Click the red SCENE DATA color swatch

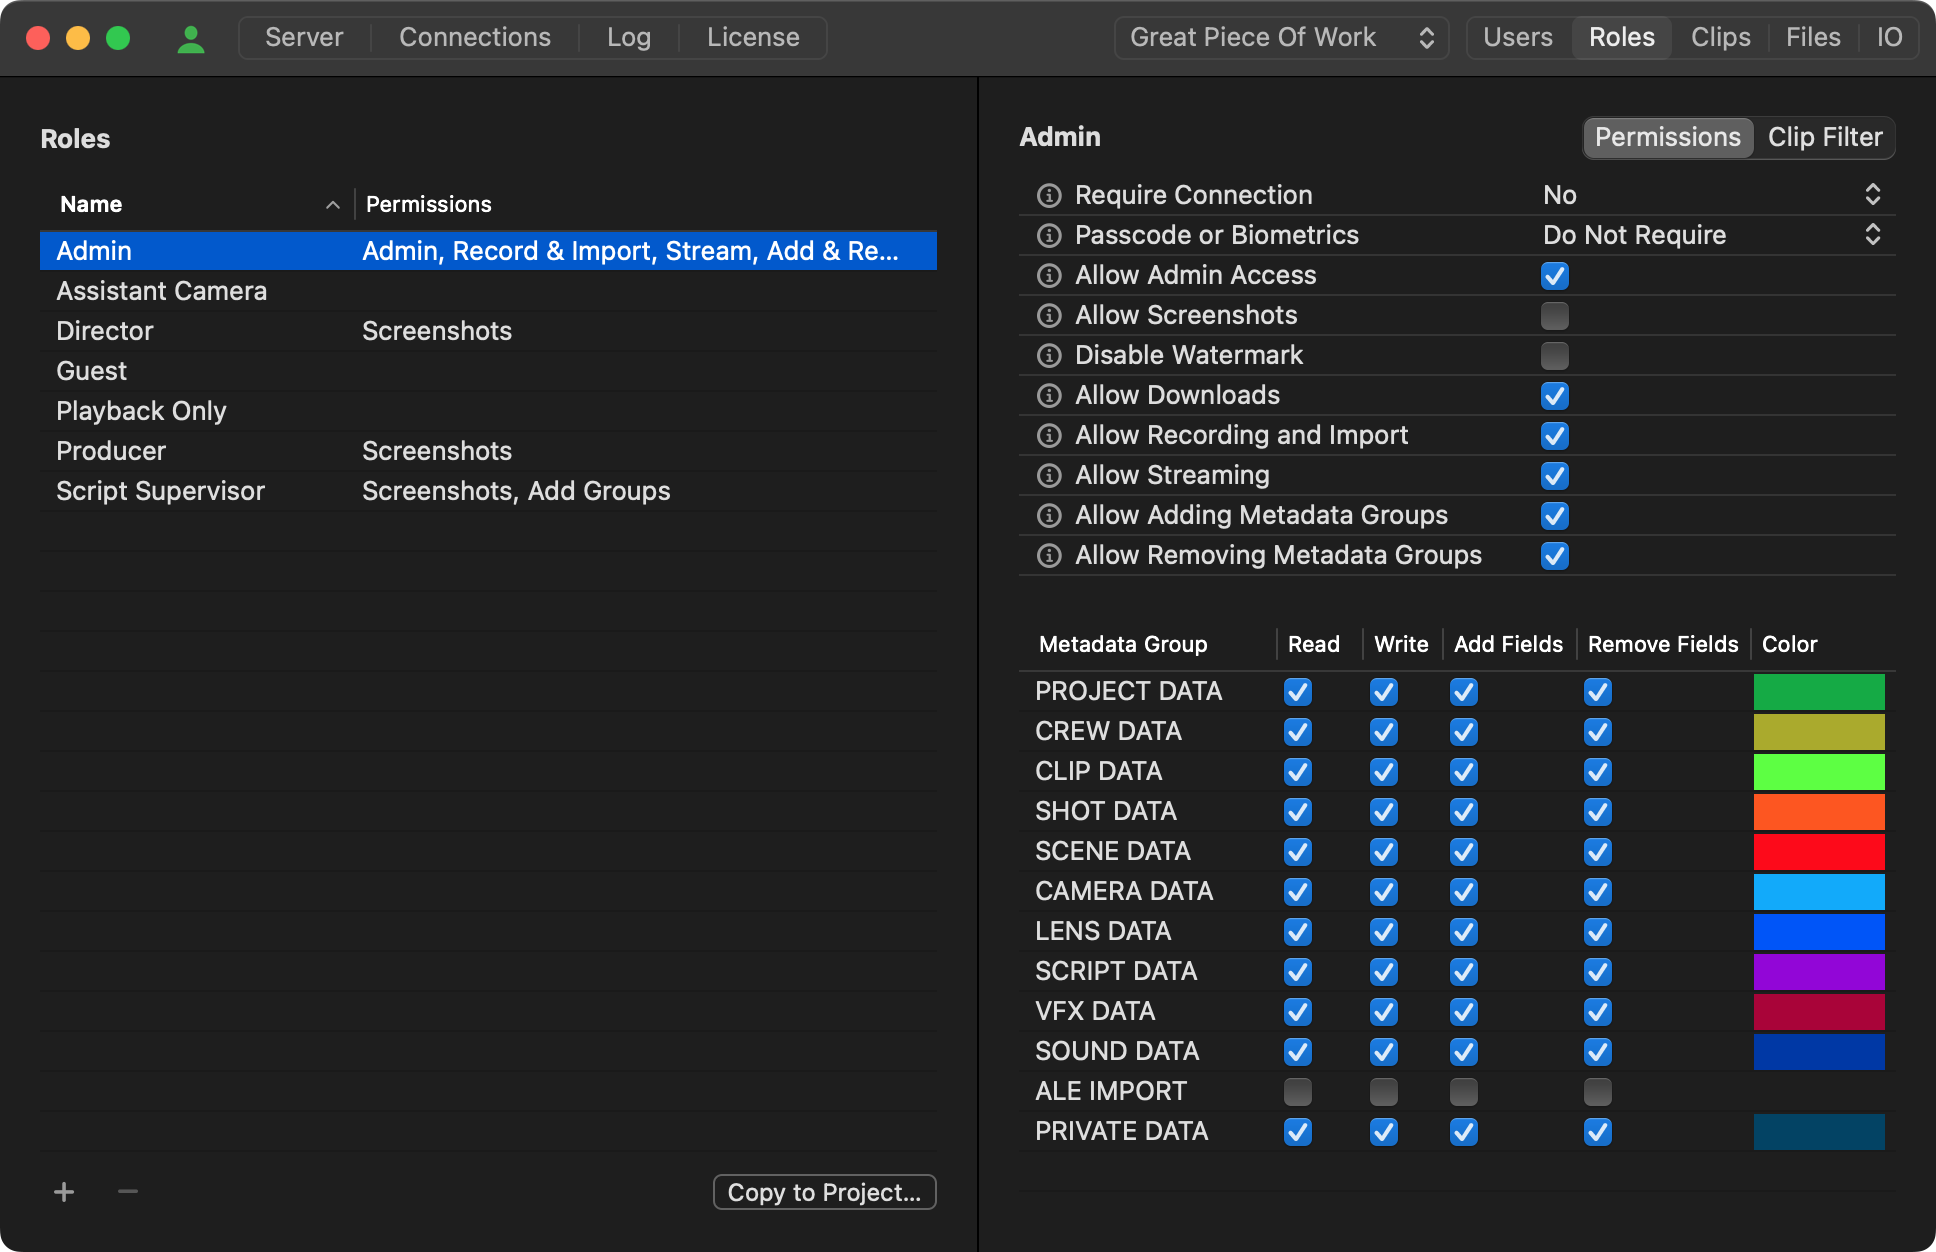(1818, 851)
